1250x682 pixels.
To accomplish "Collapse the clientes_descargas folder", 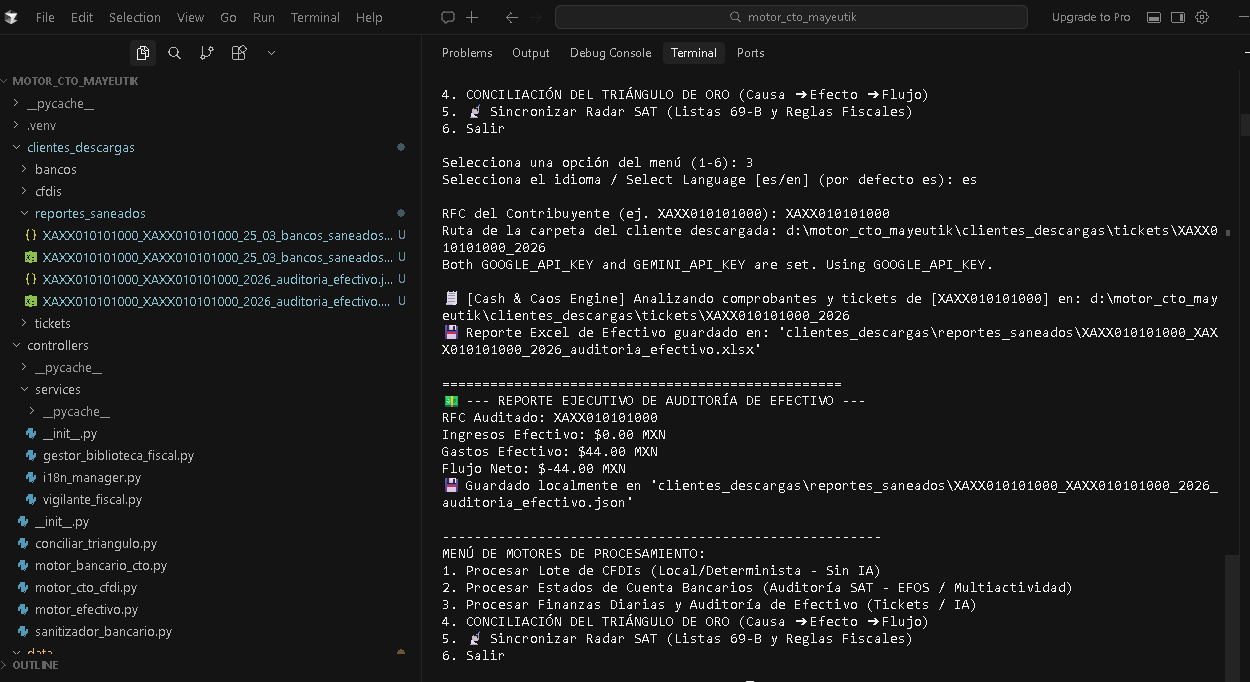I will click(210, 147).
